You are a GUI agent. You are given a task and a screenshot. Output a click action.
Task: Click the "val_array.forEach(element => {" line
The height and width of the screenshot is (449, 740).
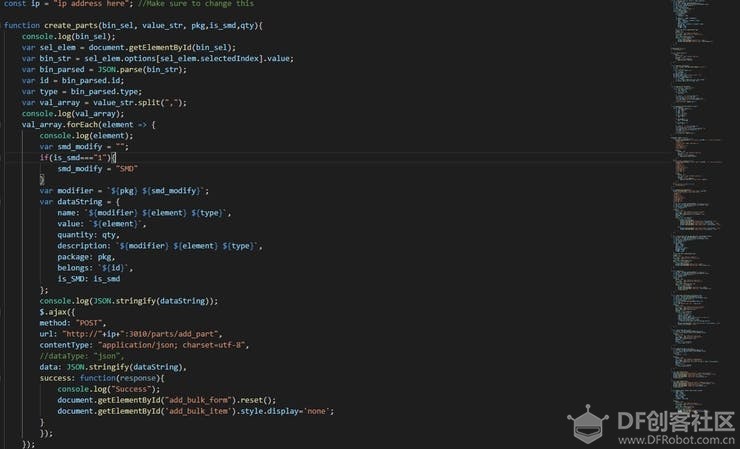click(x=89, y=125)
